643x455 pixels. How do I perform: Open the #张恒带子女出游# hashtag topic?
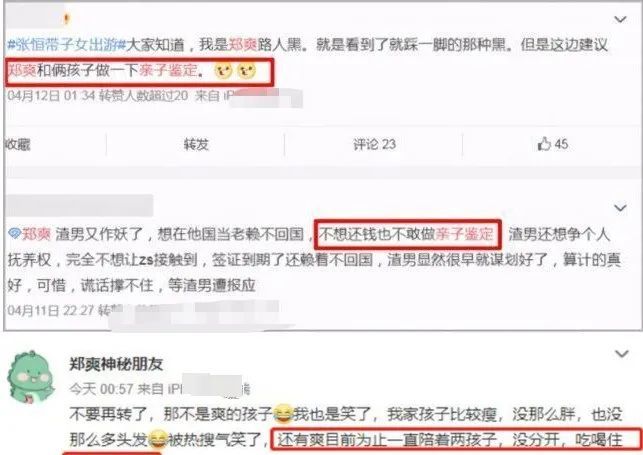point(66,44)
